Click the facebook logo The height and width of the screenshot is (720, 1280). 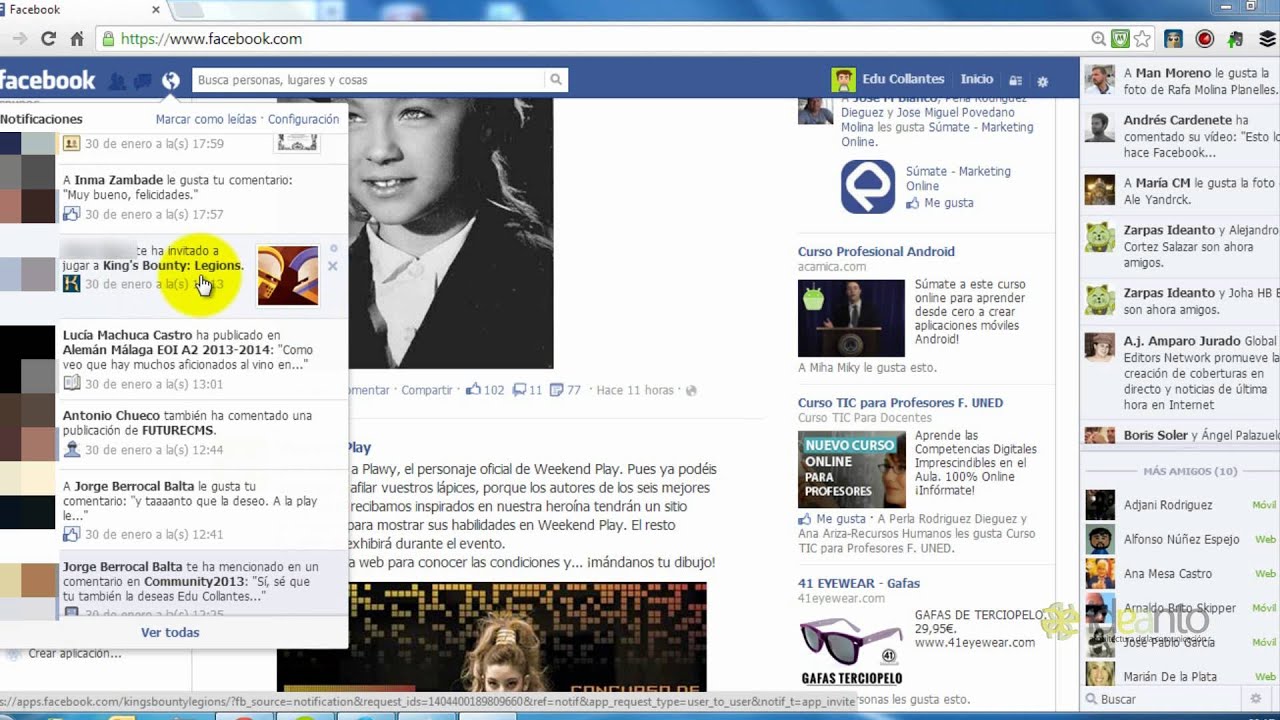[47, 80]
